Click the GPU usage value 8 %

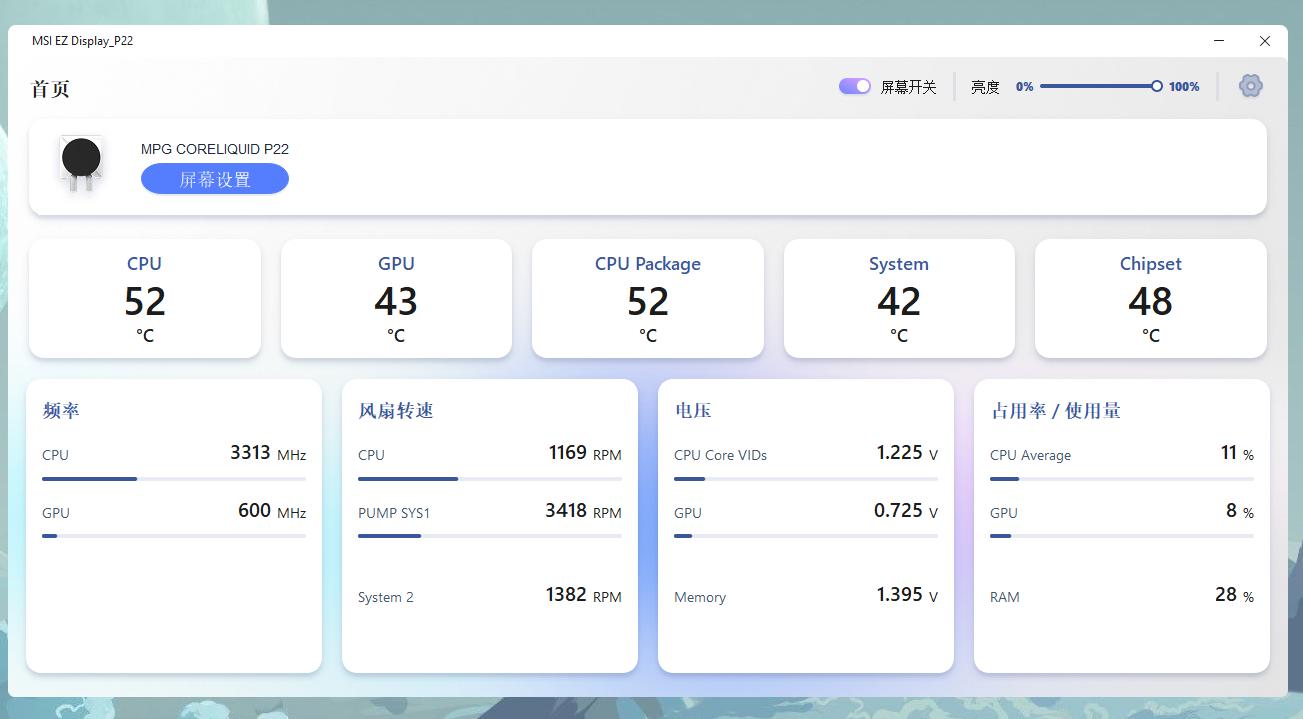coord(1240,511)
